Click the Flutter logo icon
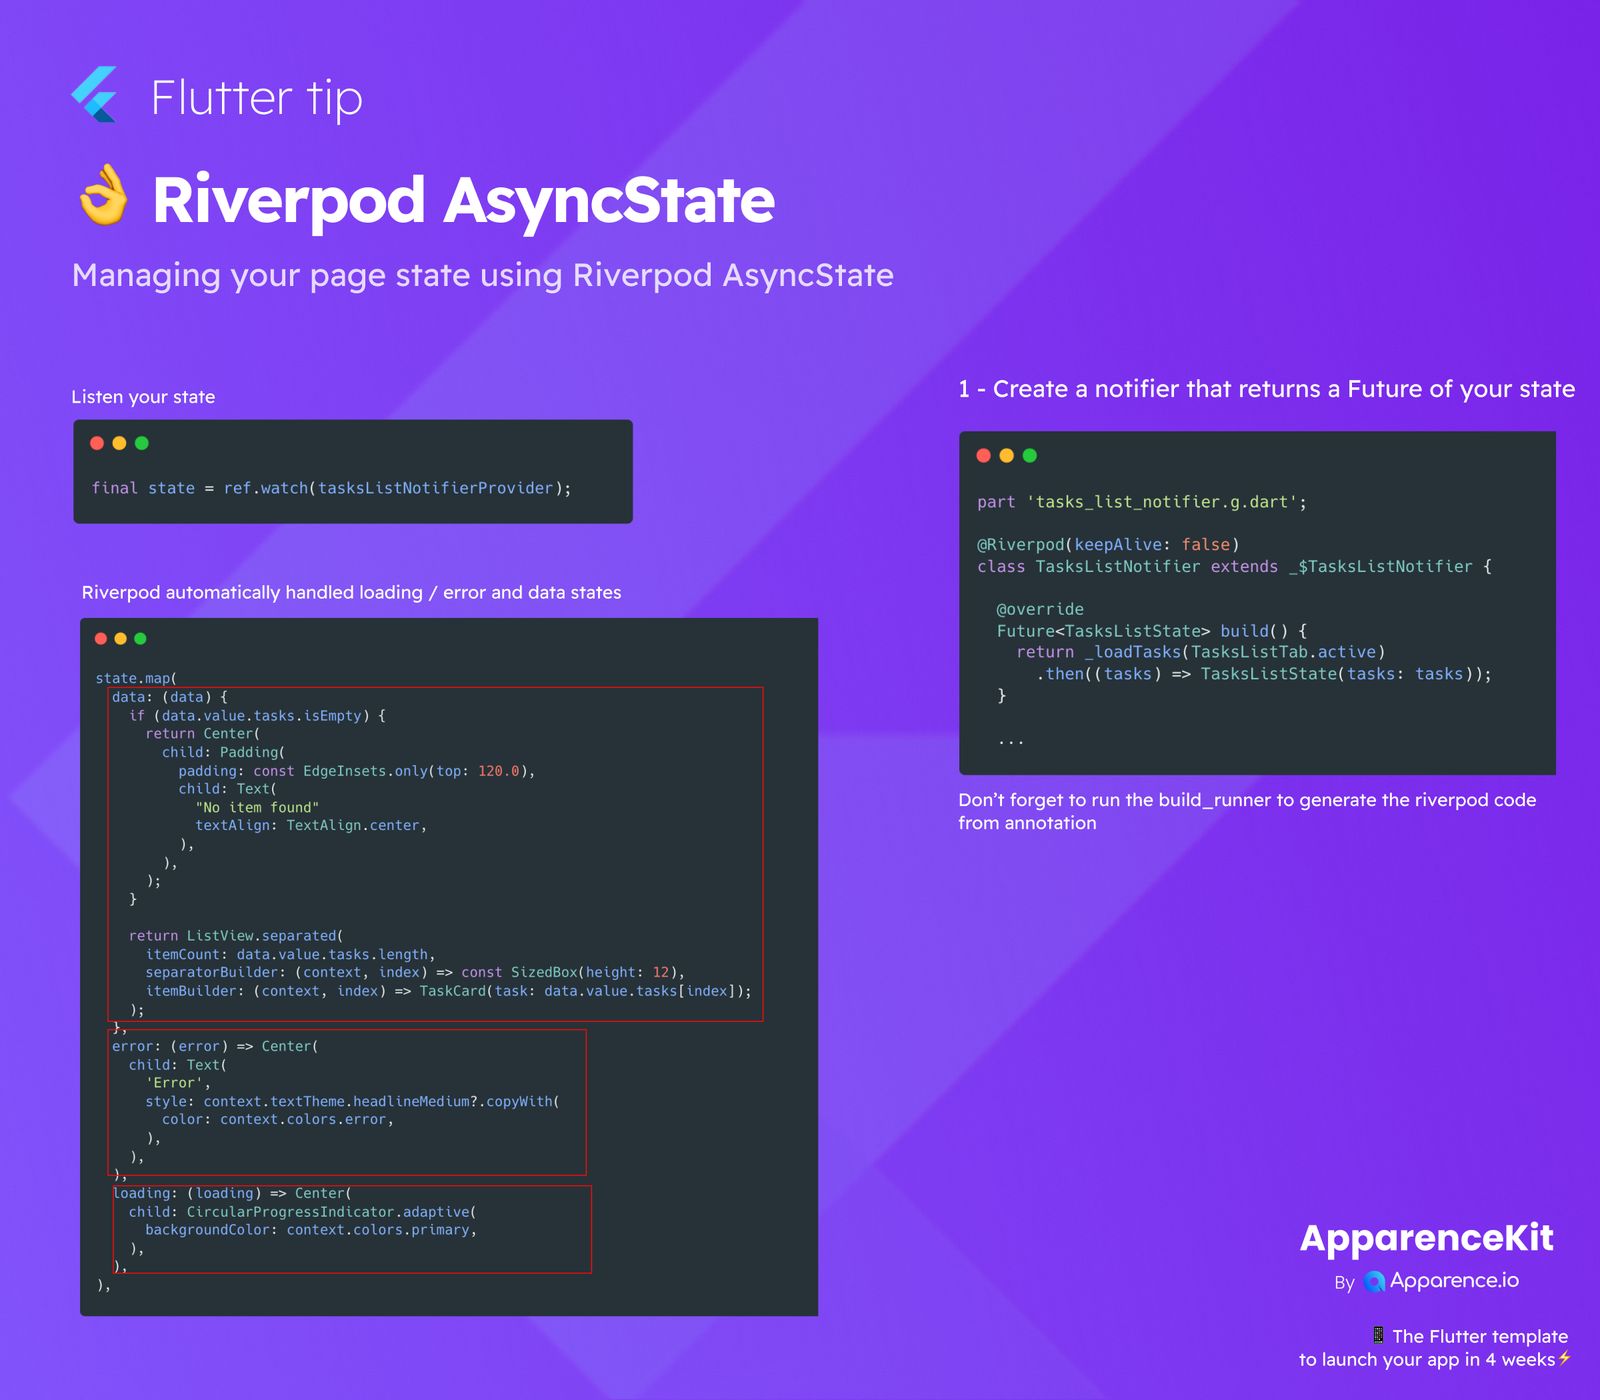This screenshot has width=1600, height=1400. (95, 95)
